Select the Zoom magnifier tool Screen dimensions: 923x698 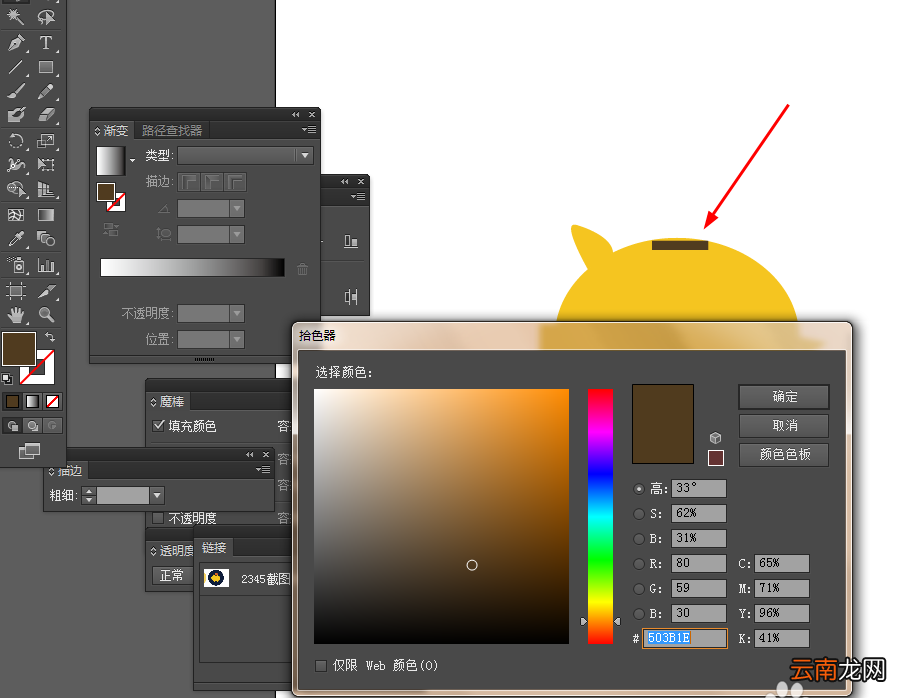(47, 315)
